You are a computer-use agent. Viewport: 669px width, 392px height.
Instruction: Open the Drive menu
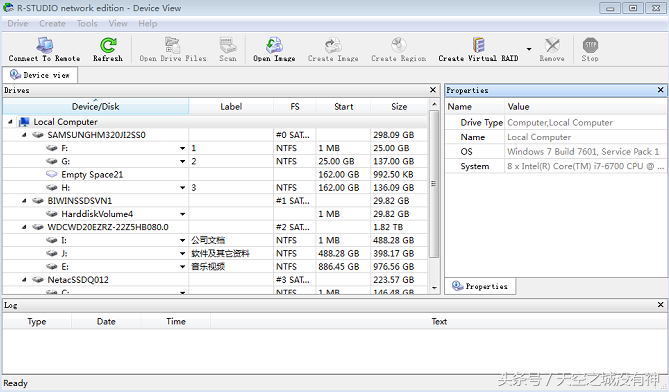pos(17,23)
